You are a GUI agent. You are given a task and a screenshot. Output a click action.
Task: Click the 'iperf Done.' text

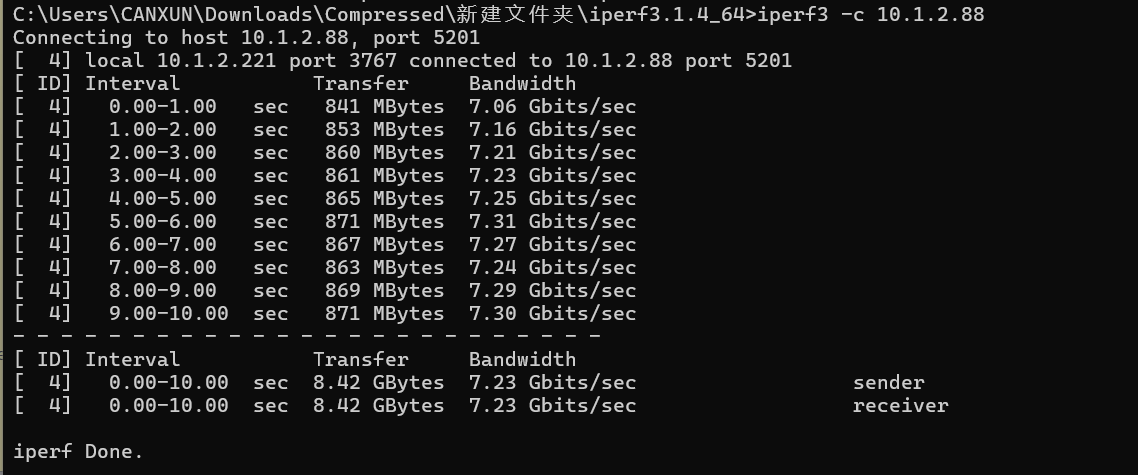[78, 452]
